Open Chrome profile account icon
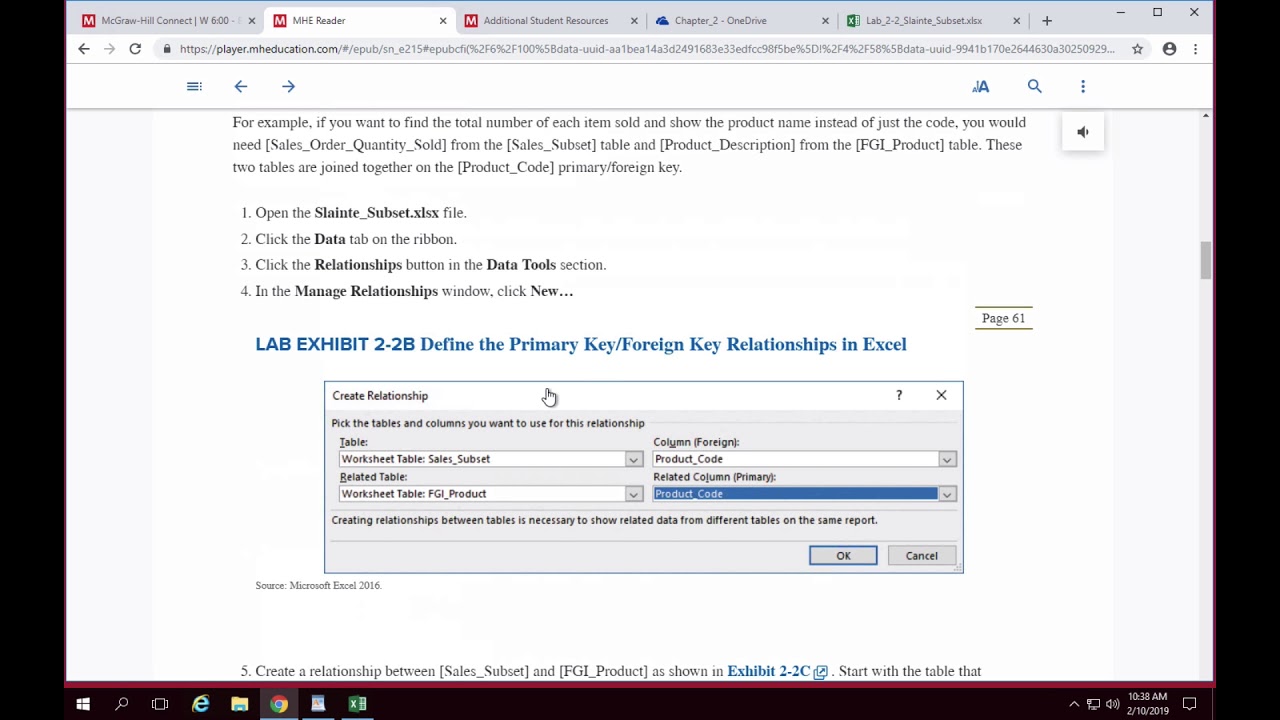The height and width of the screenshot is (720, 1280). point(1169,49)
